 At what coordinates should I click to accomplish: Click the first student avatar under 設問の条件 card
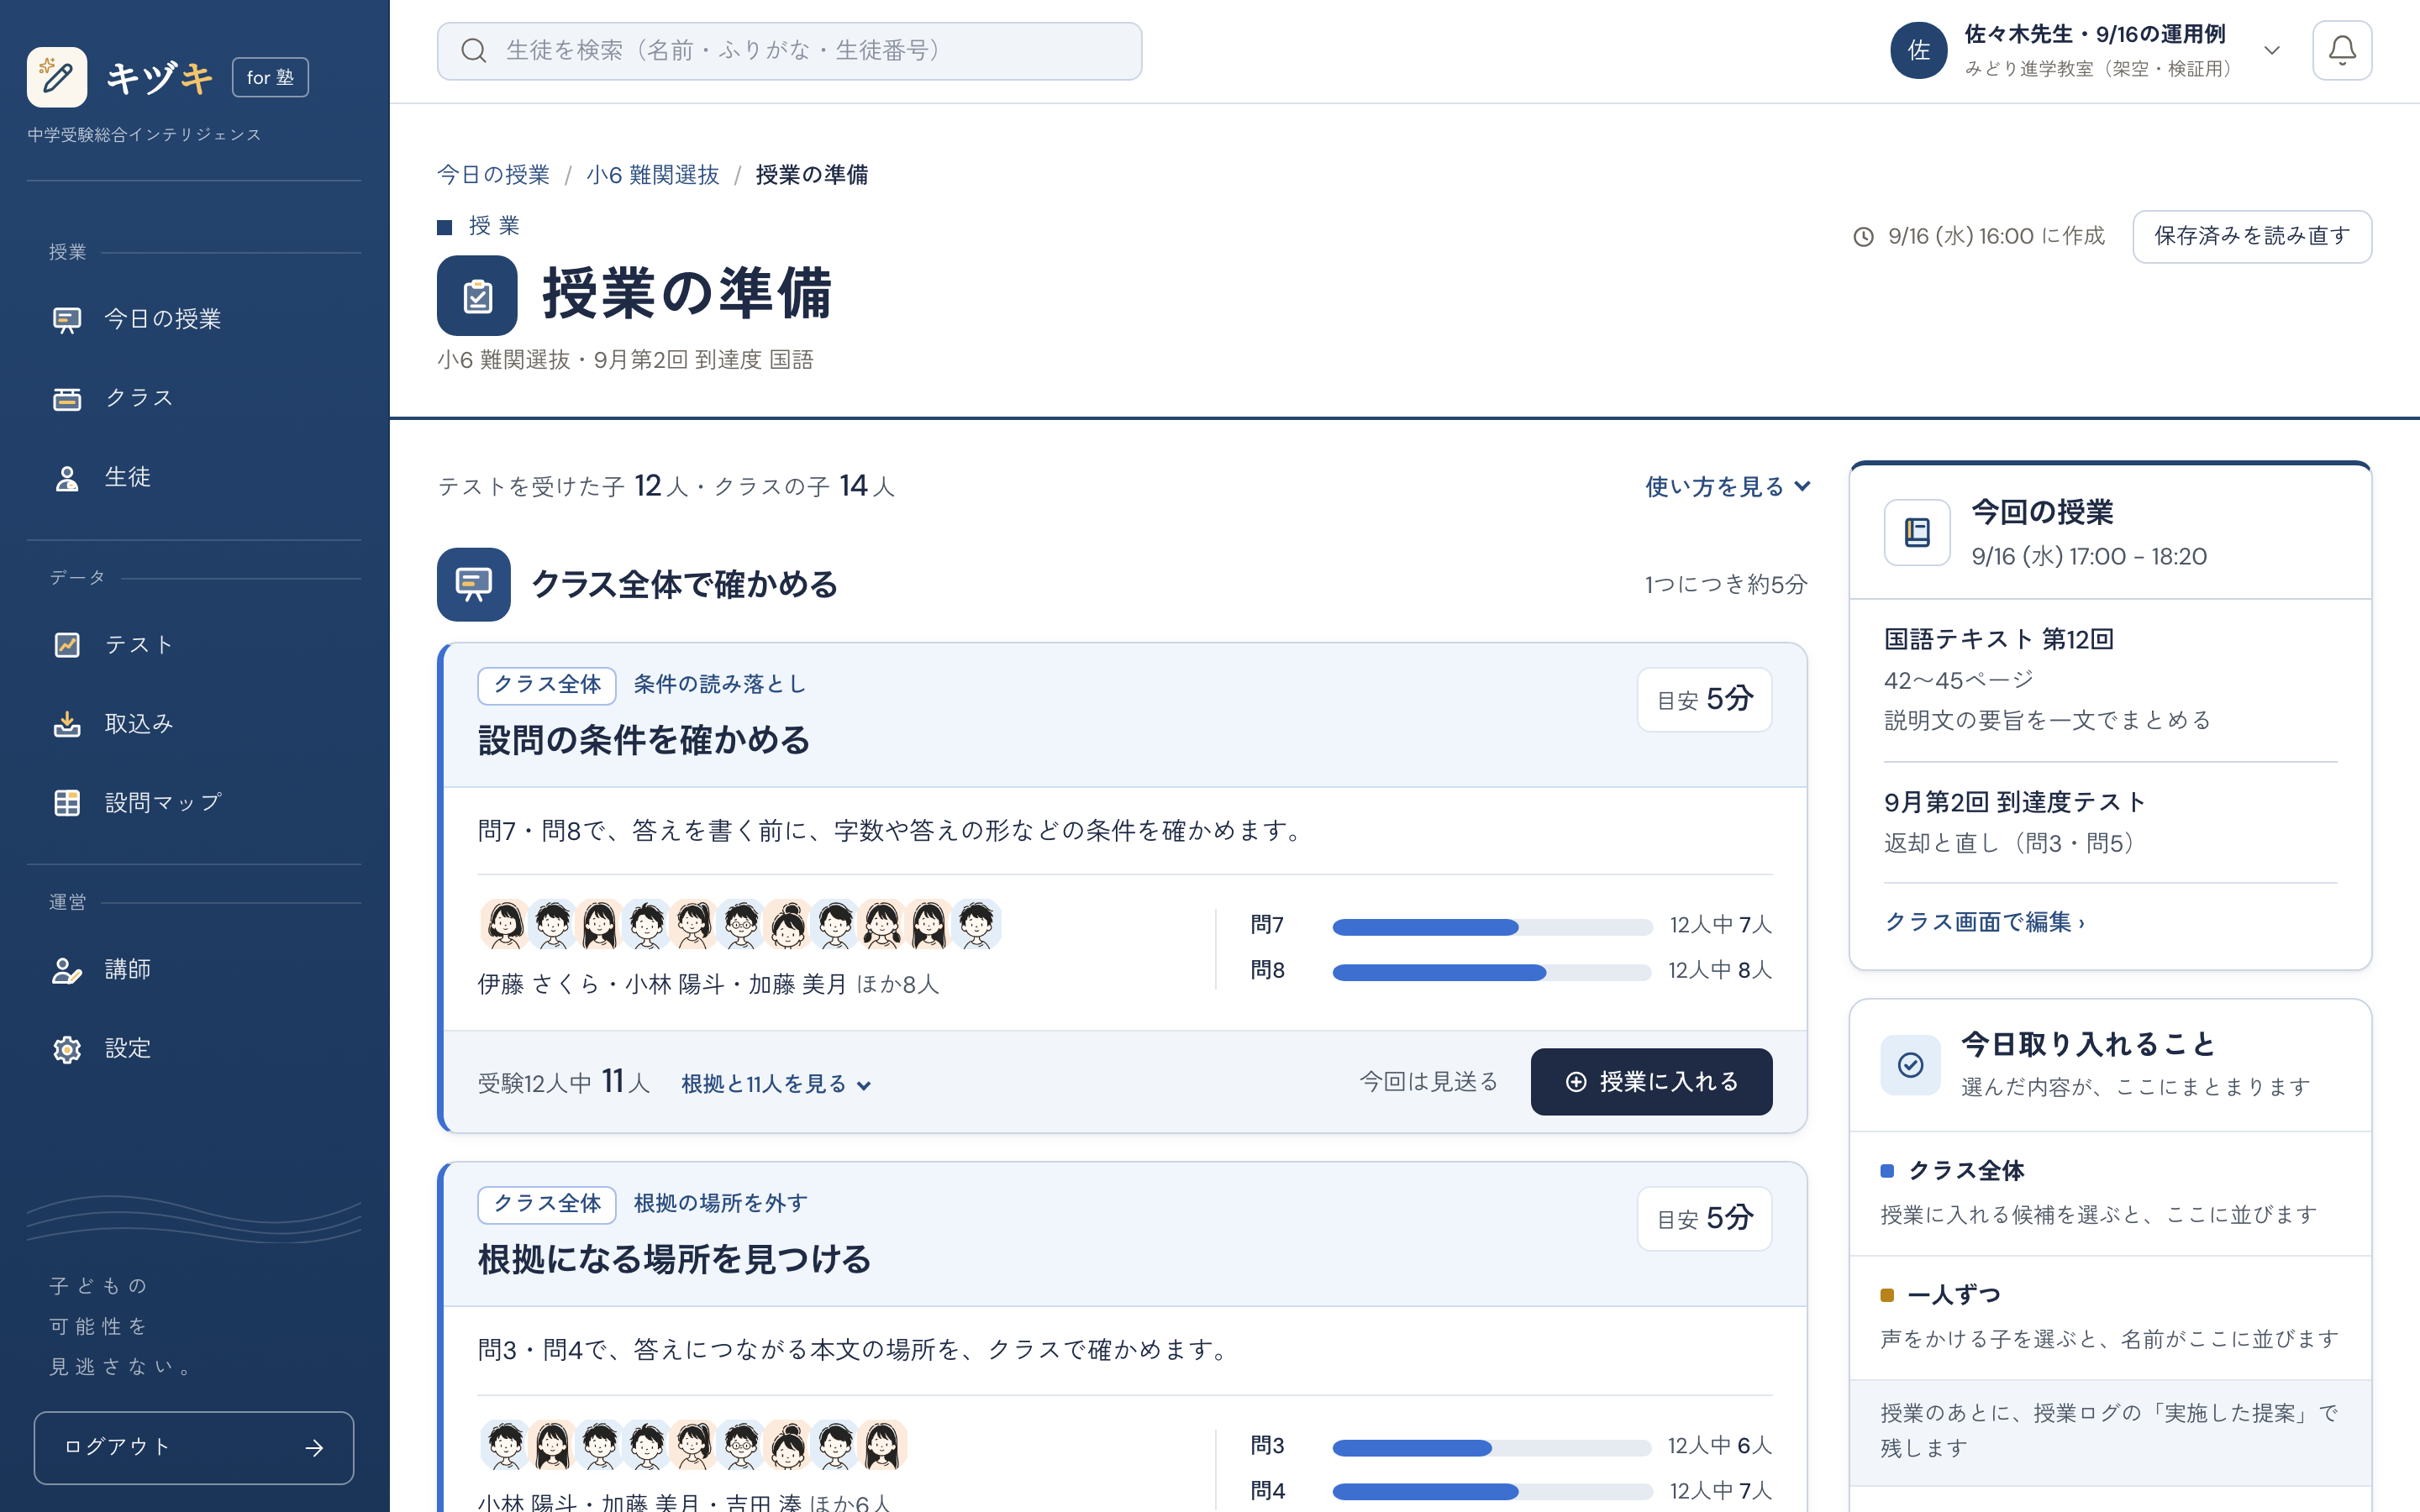(505, 924)
